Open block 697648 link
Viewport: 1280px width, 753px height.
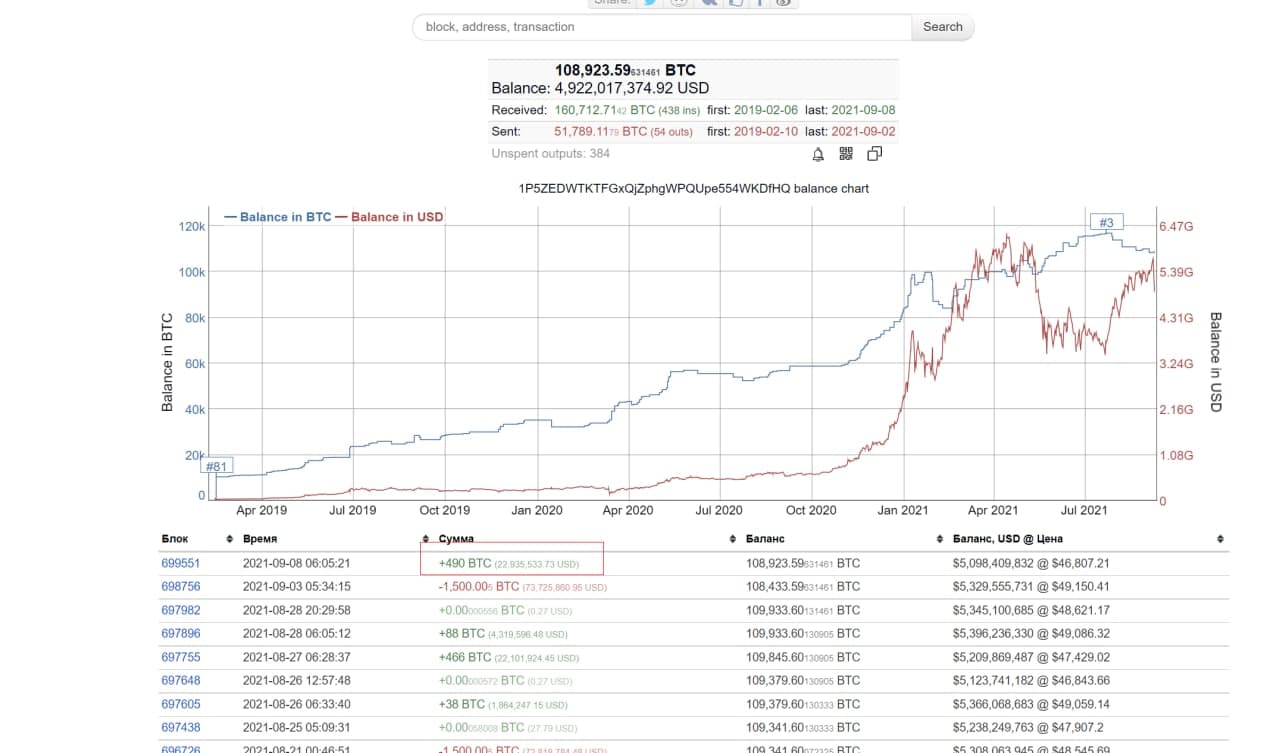[181, 680]
